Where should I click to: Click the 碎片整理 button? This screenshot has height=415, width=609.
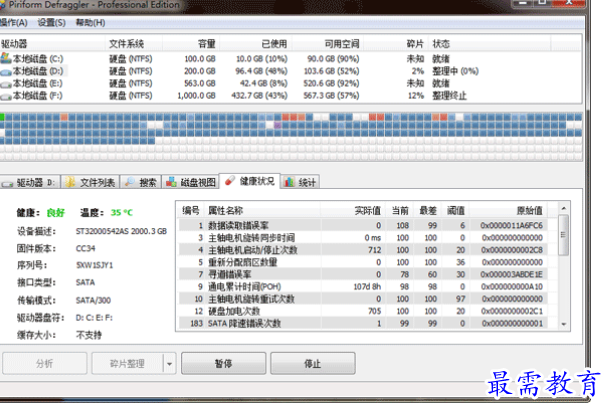tap(127, 363)
